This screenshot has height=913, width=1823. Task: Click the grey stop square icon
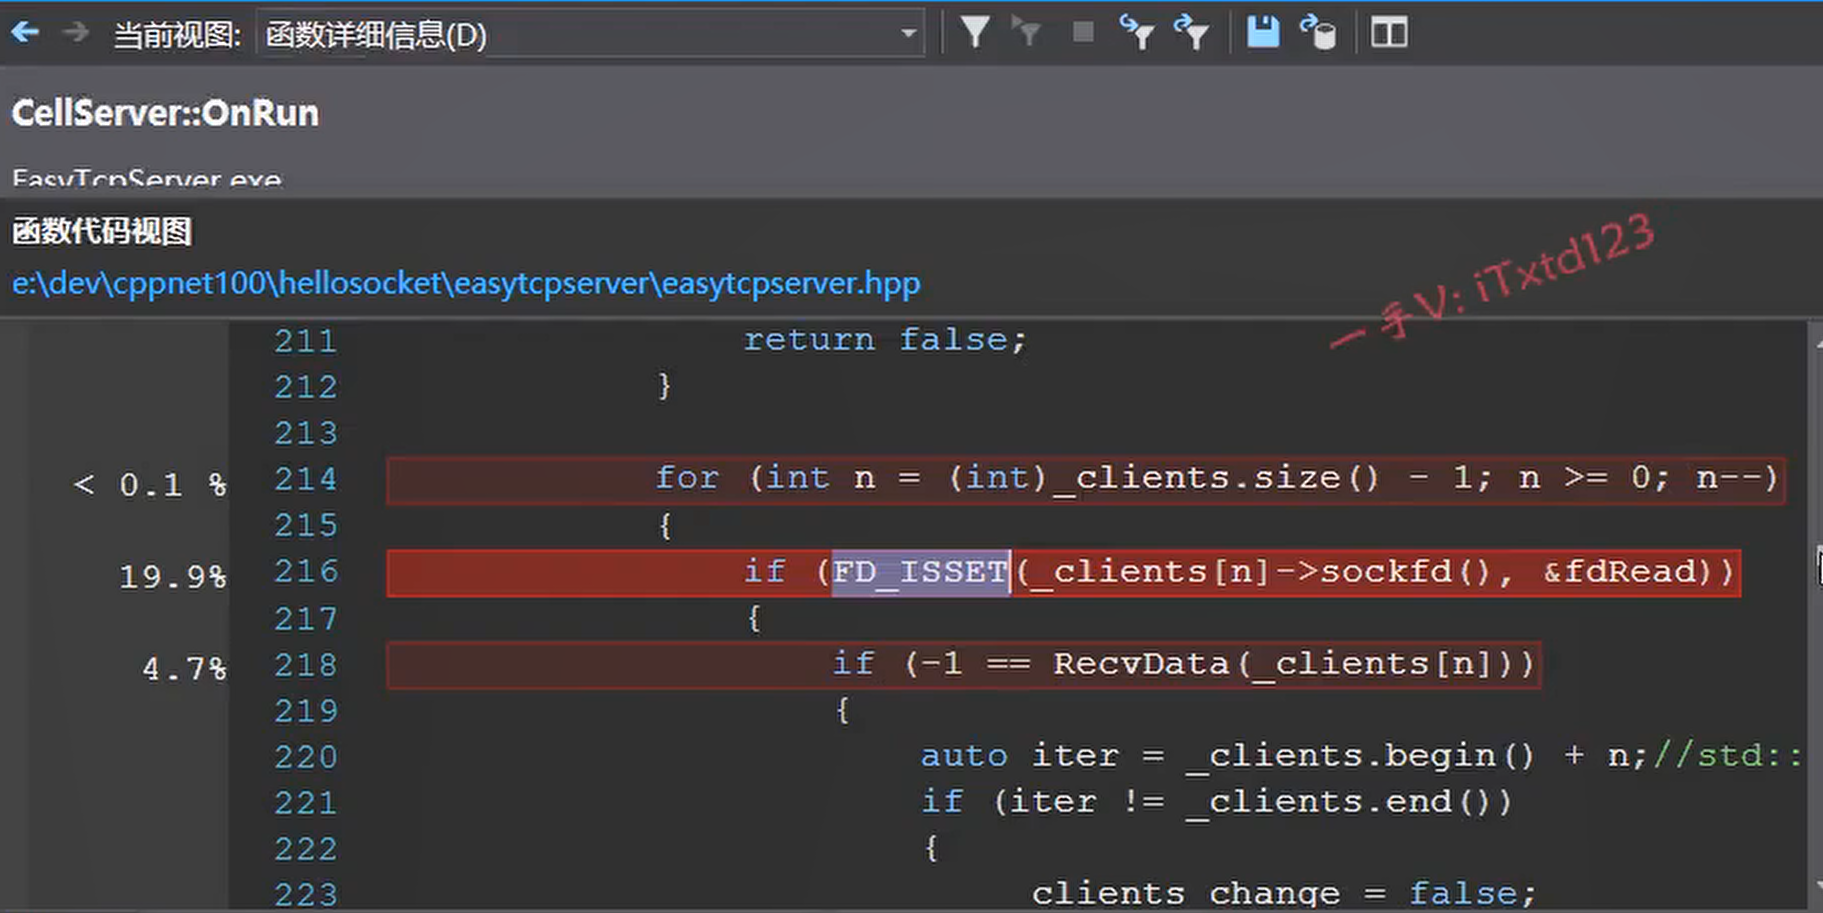(1082, 32)
